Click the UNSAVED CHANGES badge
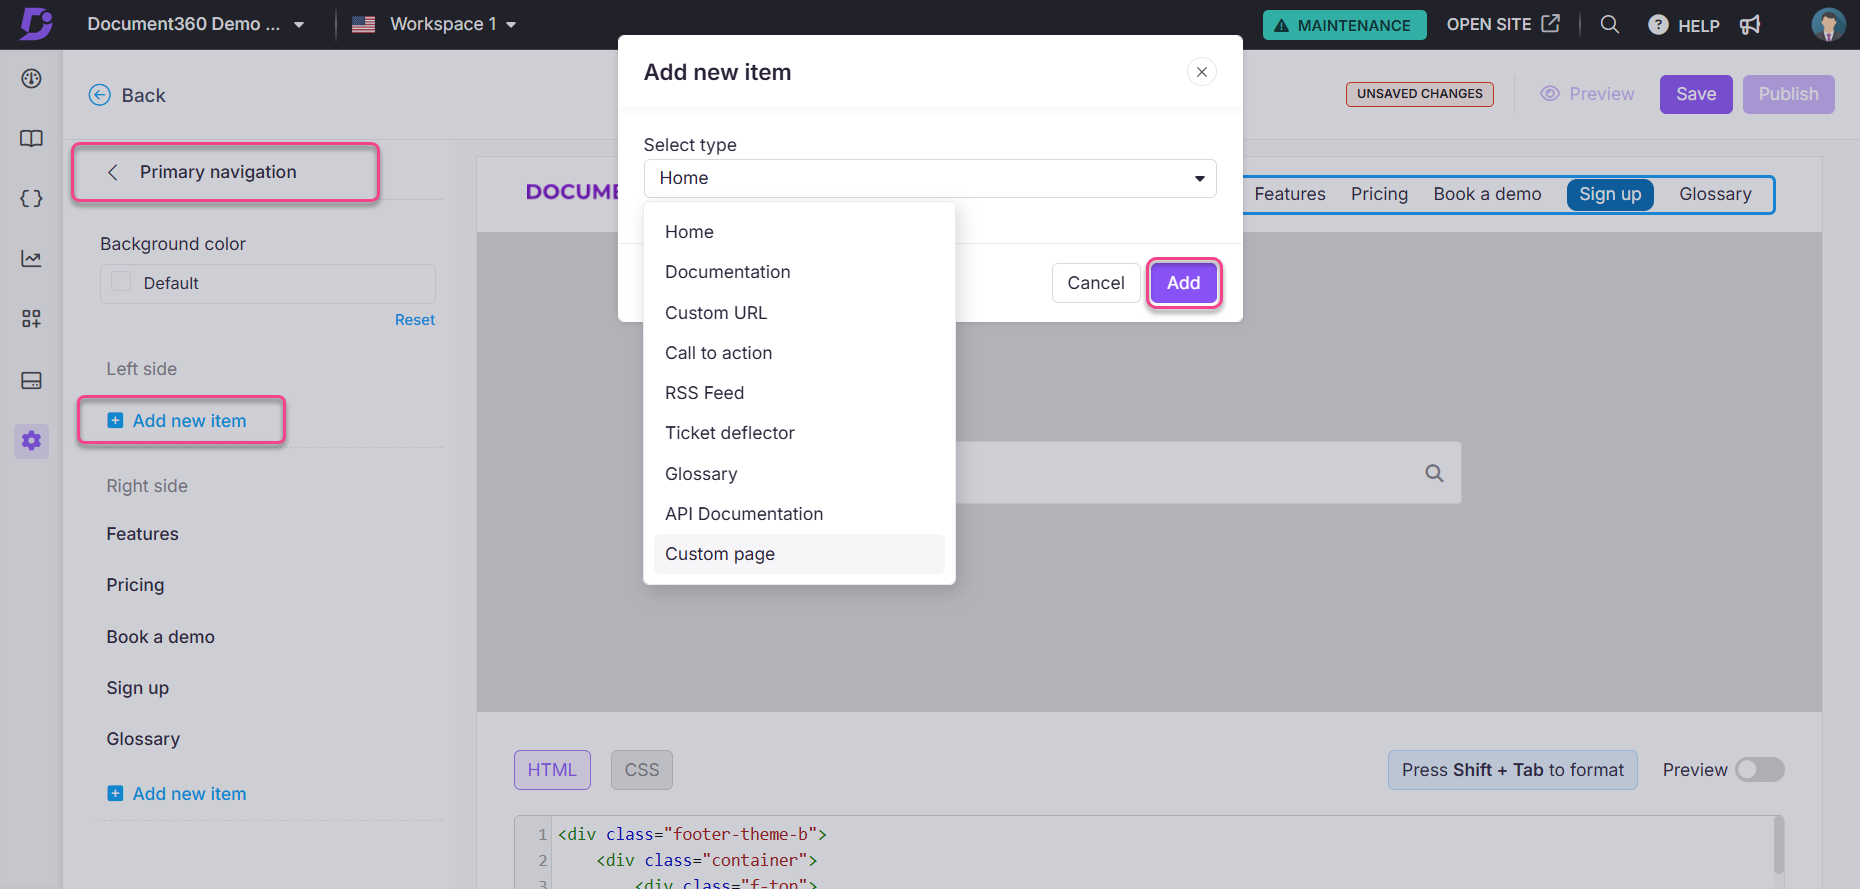Viewport: 1860px width, 889px height. coord(1420,94)
